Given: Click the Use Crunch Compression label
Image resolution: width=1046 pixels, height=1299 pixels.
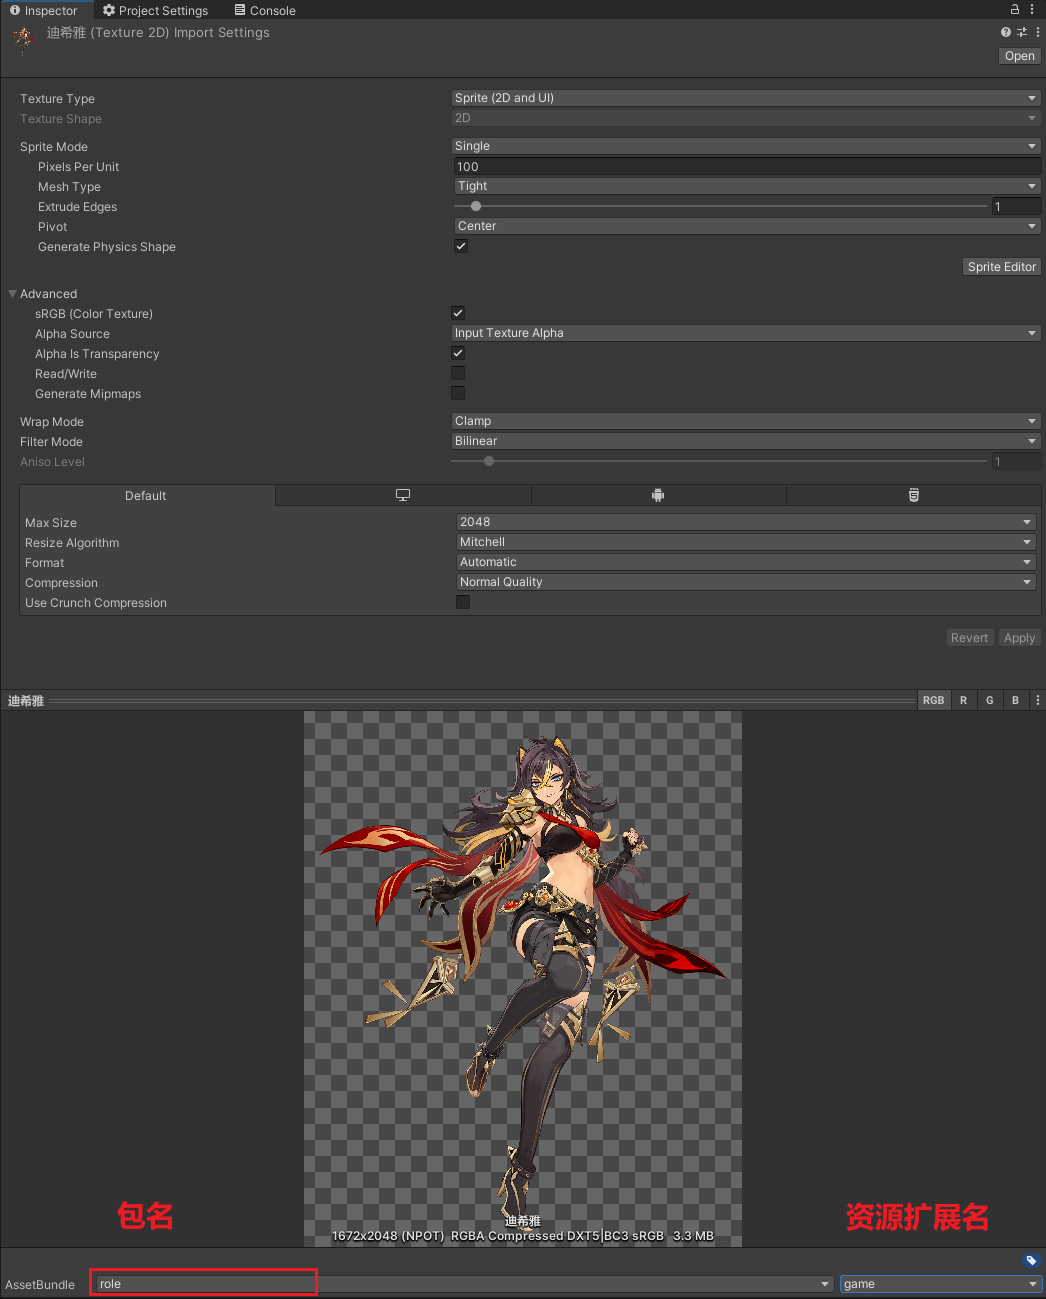Looking at the screenshot, I should coord(96,603).
